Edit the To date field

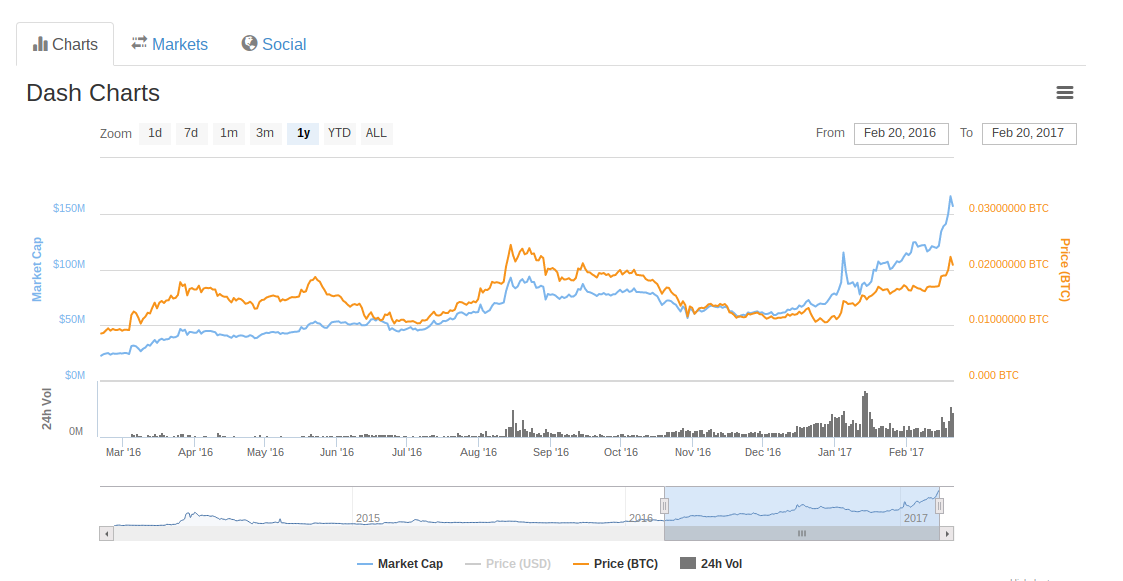pos(1029,133)
